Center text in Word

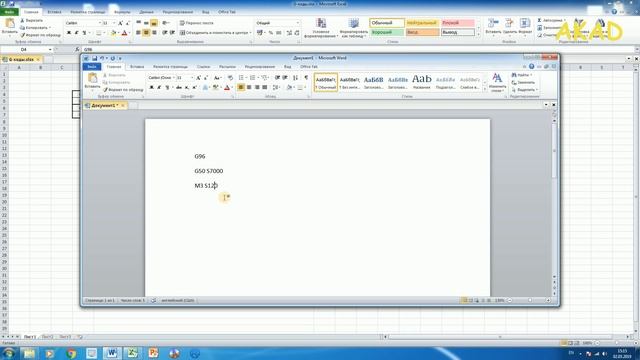249,87
